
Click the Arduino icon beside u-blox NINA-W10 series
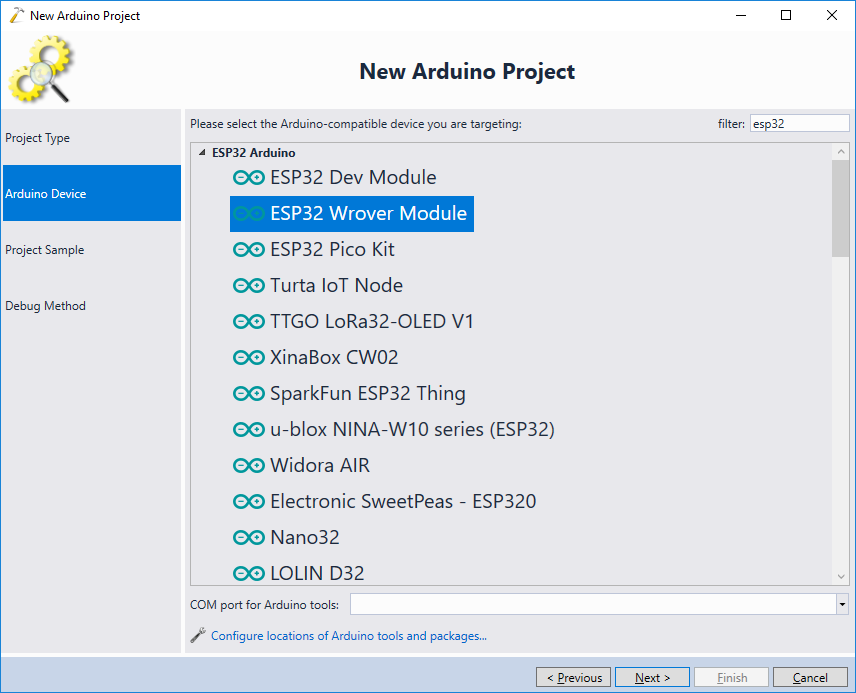point(249,430)
